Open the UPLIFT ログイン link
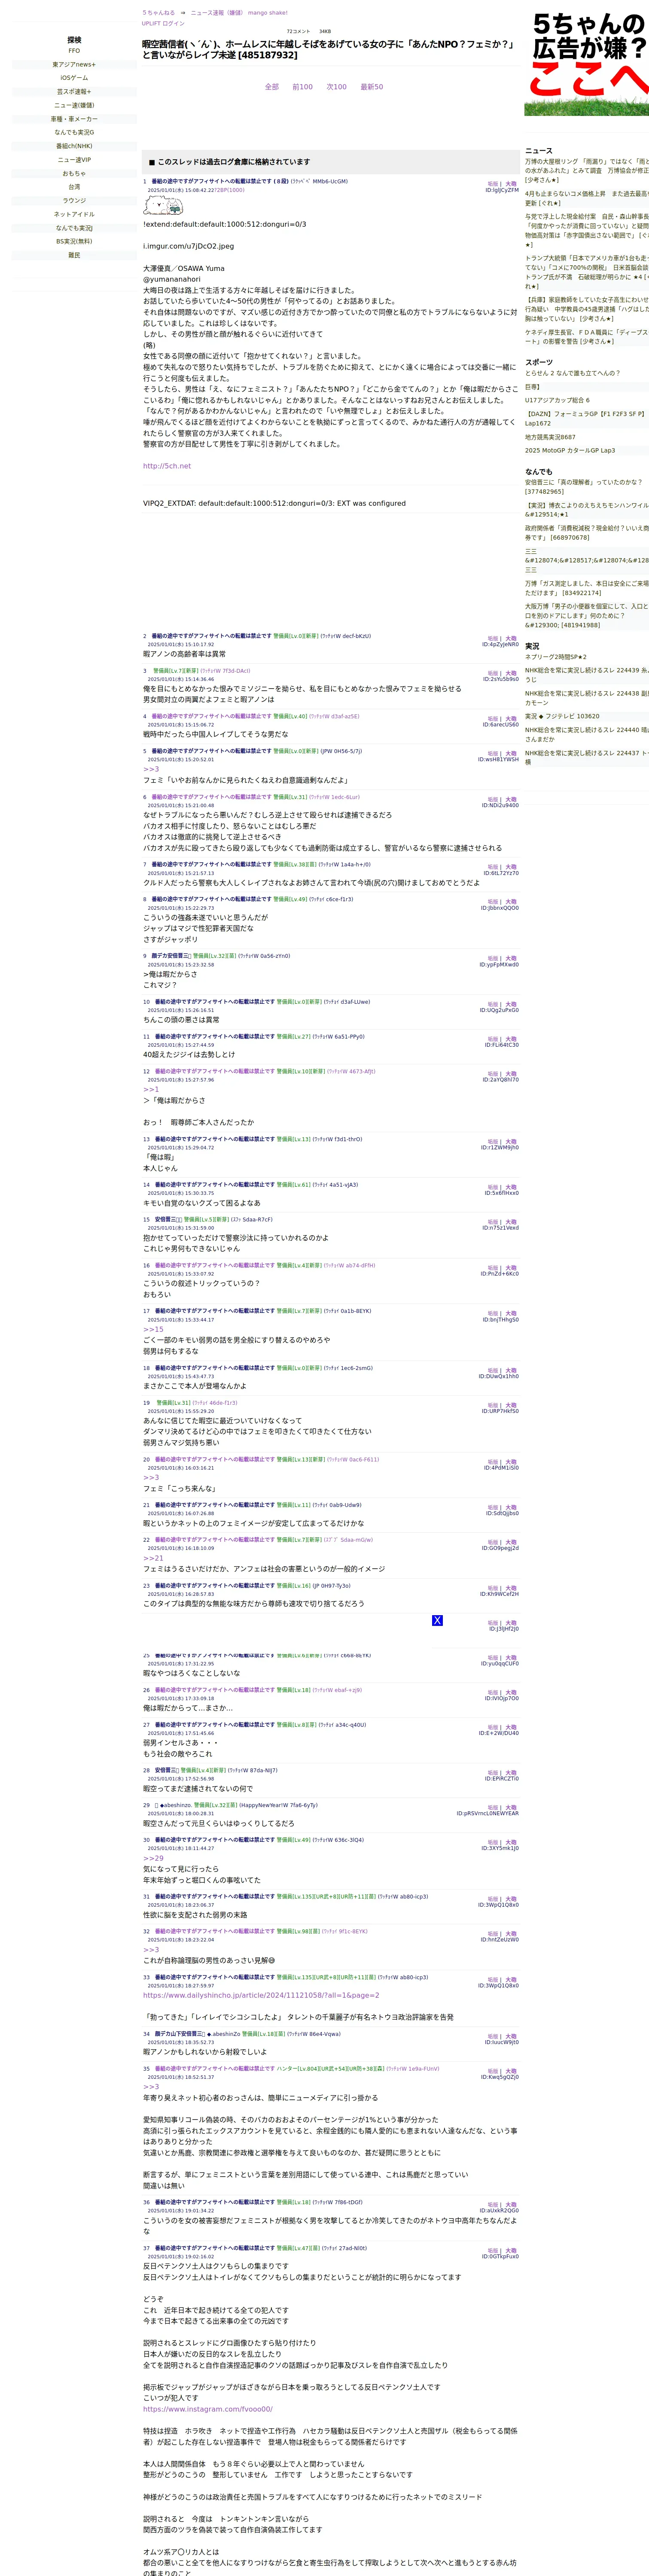This screenshot has width=649, height=2576. [x=163, y=23]
